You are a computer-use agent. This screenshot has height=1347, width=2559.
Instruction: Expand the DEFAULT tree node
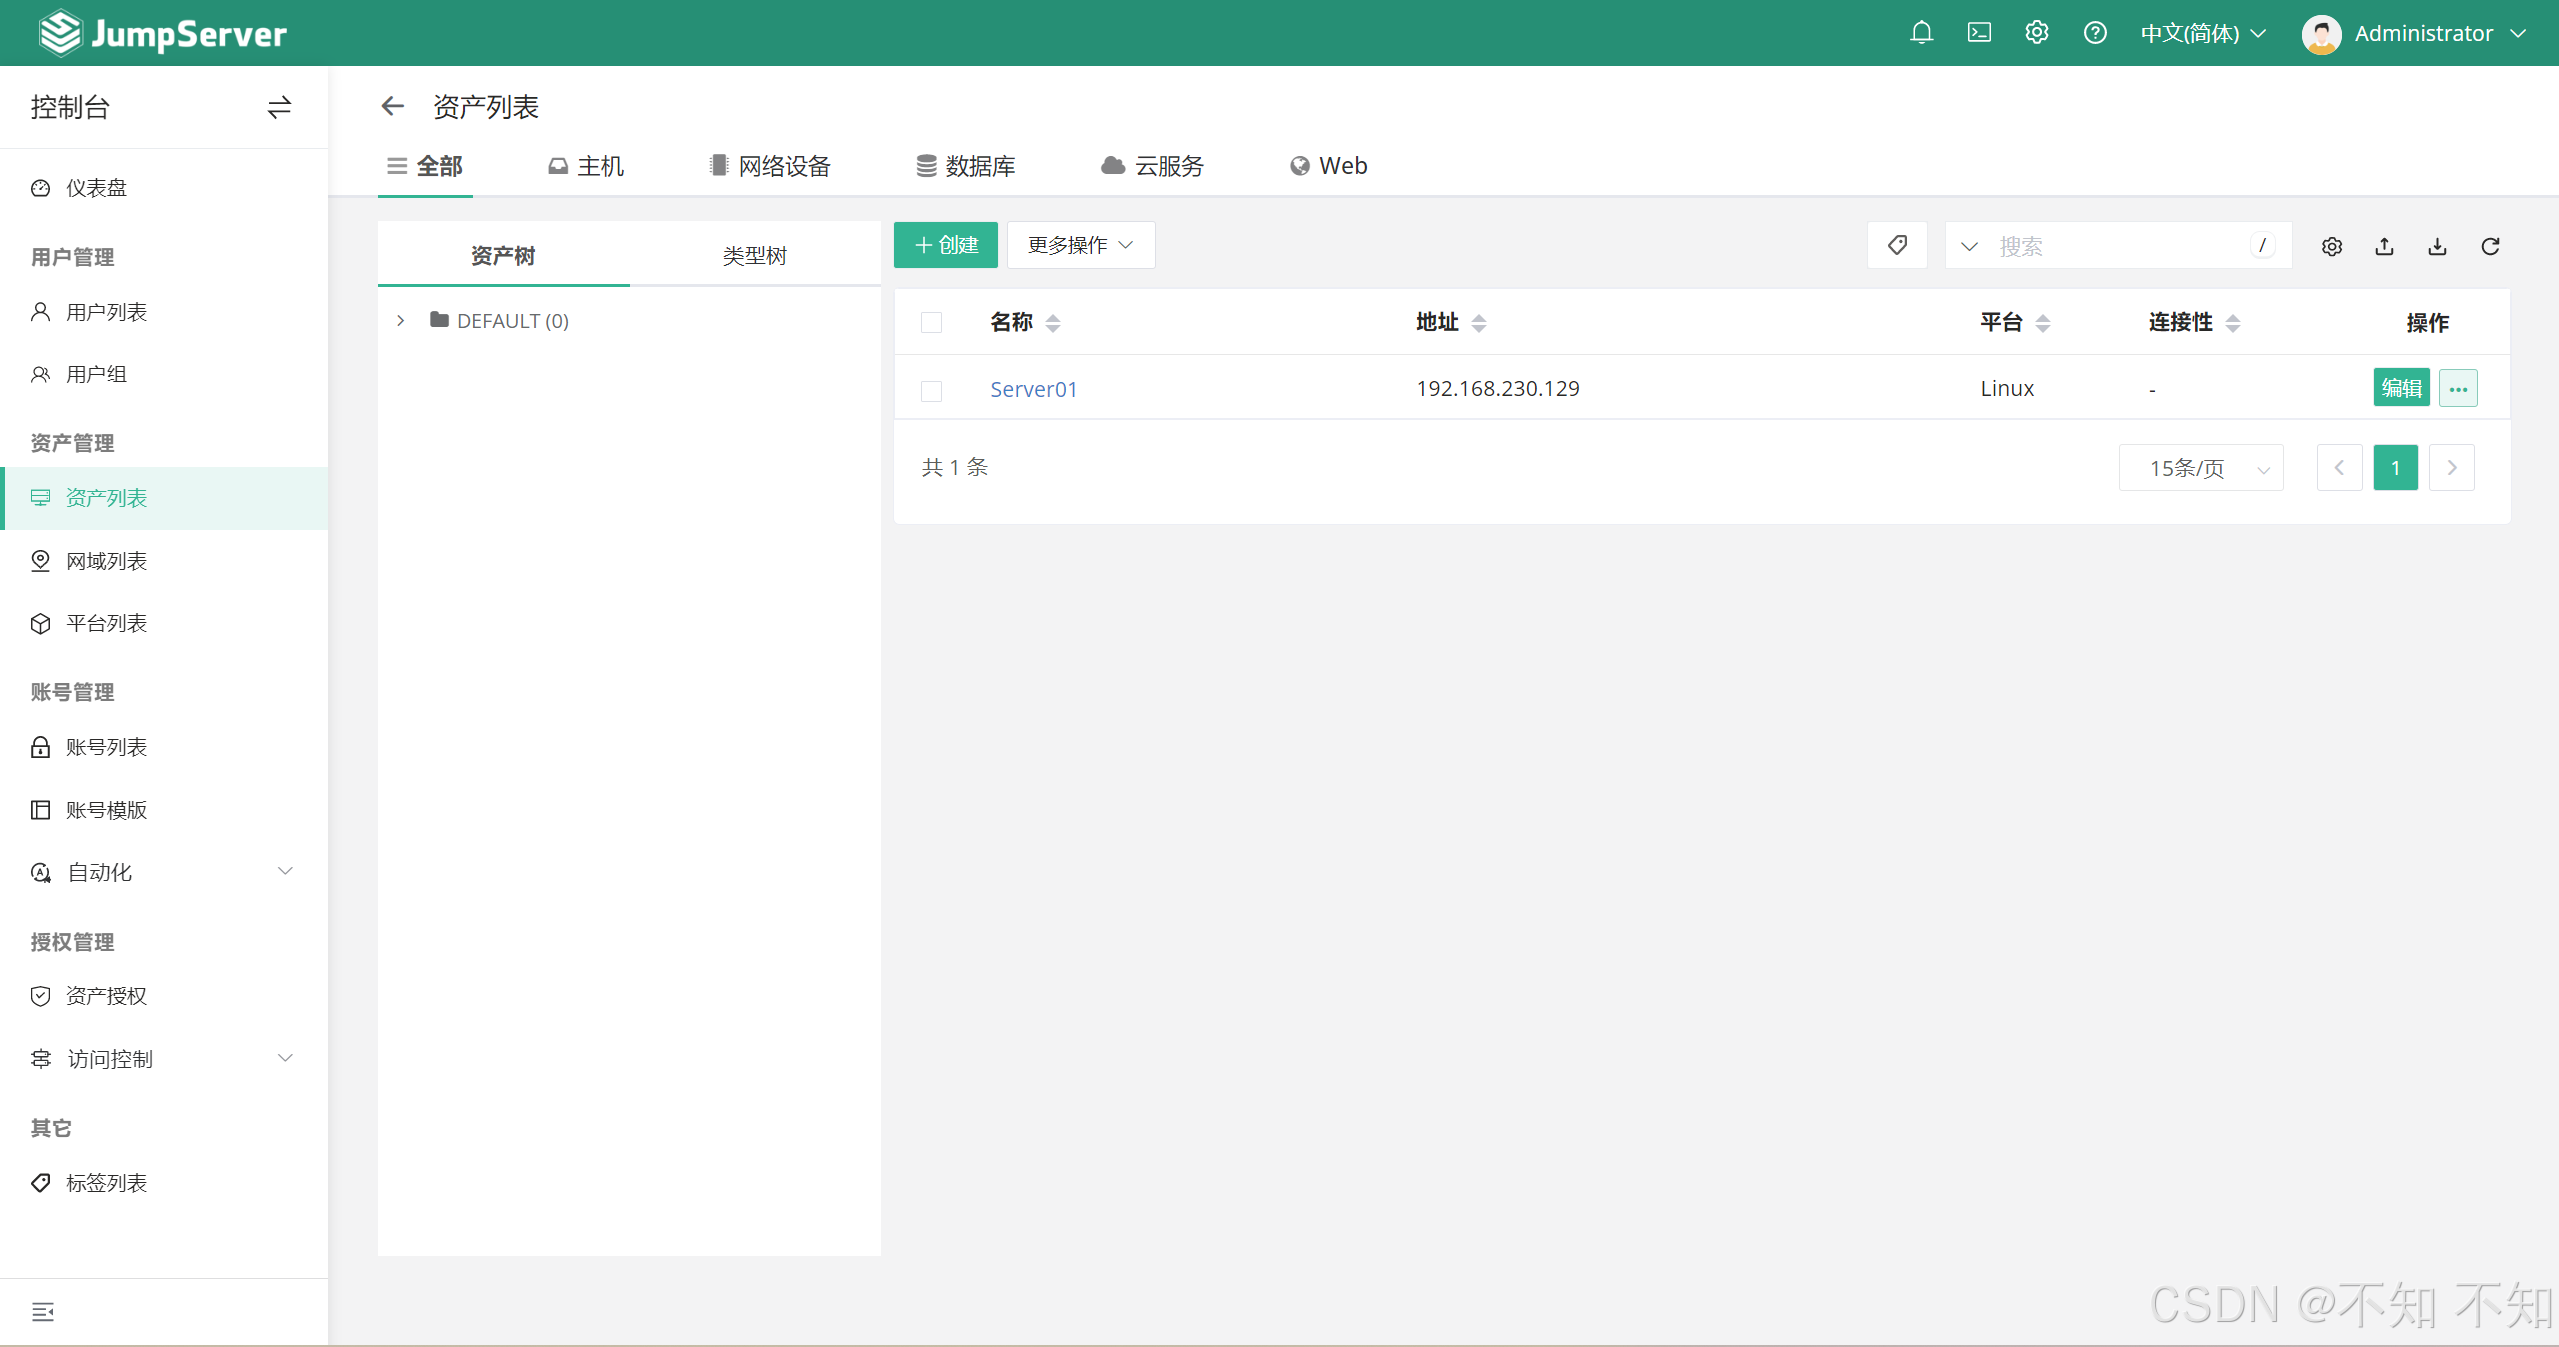pos(401,321)
